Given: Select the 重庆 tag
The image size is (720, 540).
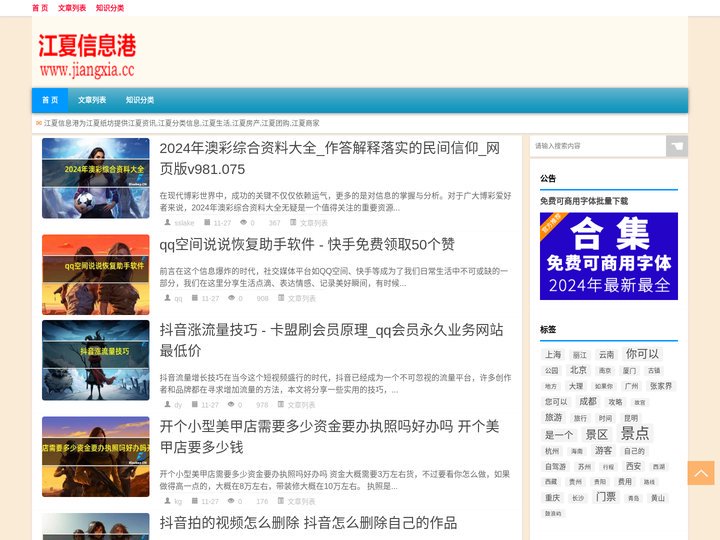Looking at the screenshot, I should coord(552,498).
